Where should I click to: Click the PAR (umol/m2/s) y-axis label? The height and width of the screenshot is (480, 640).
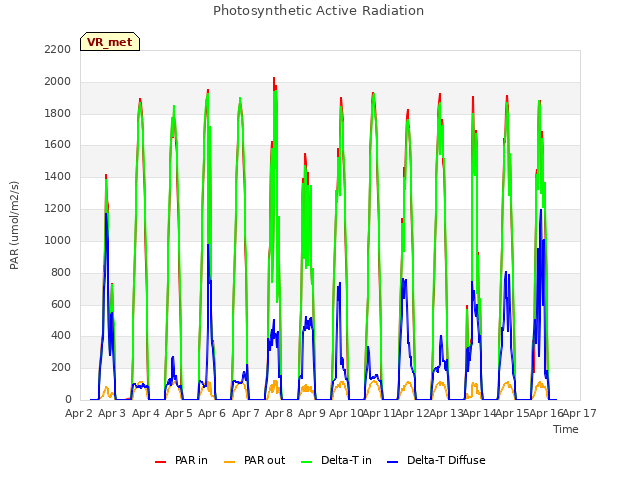coord(14,225)
